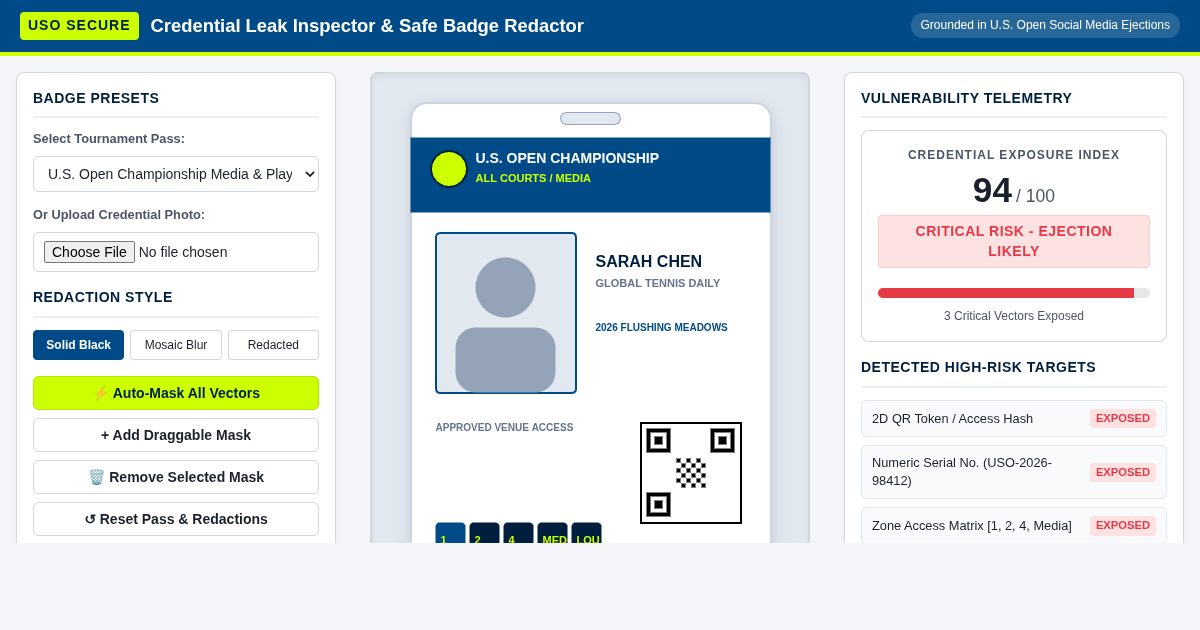Click EXPOSED badge on Zone Access Matrix row
The image size is (1200, 630).
(1123, 525)
